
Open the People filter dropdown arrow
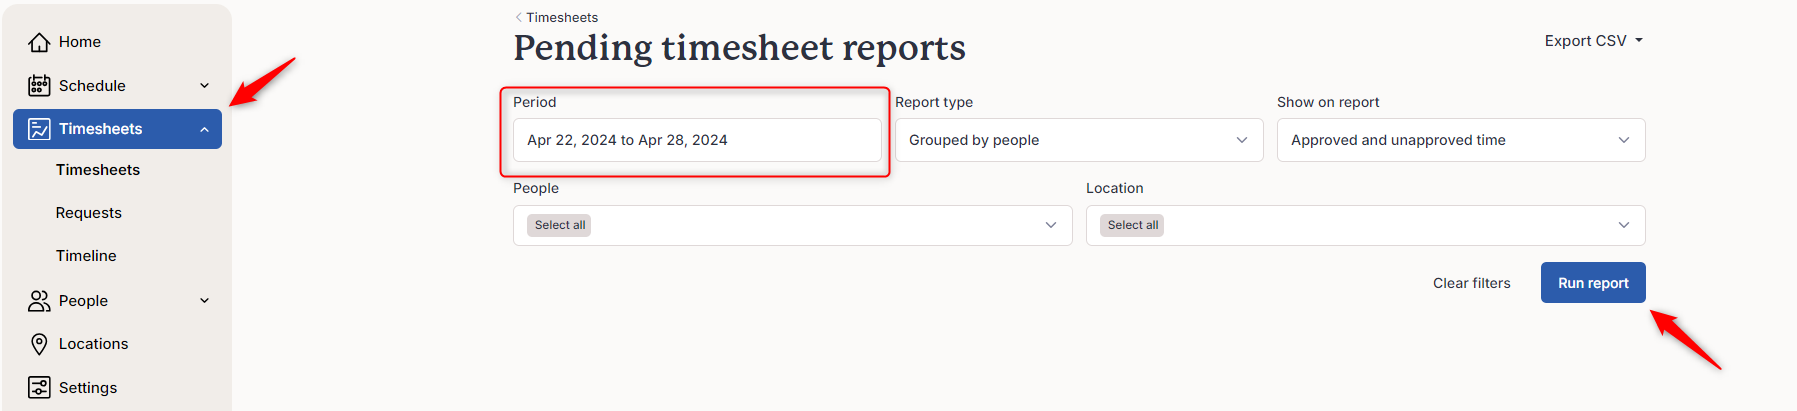(1051, 225)
